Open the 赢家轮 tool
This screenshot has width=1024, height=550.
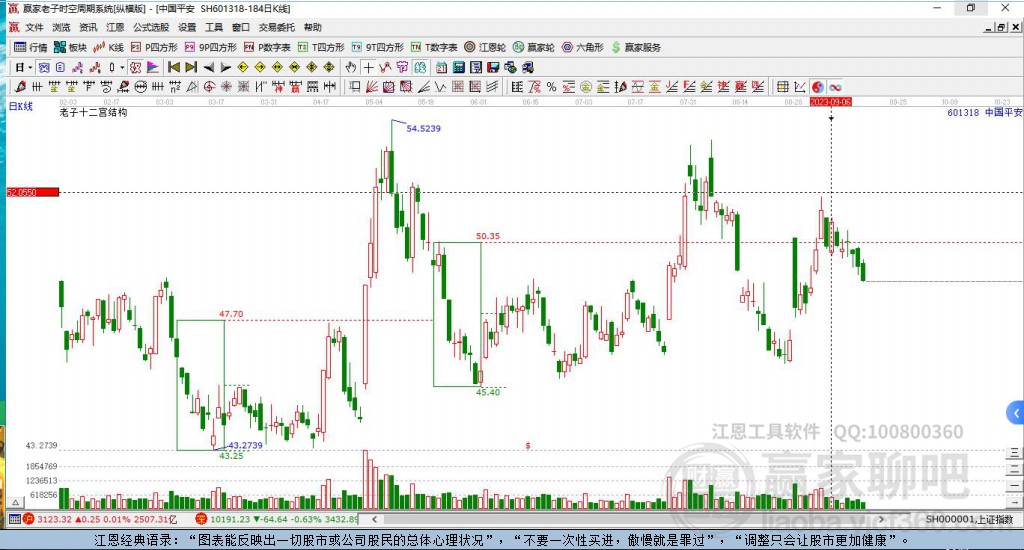point(534,47)
